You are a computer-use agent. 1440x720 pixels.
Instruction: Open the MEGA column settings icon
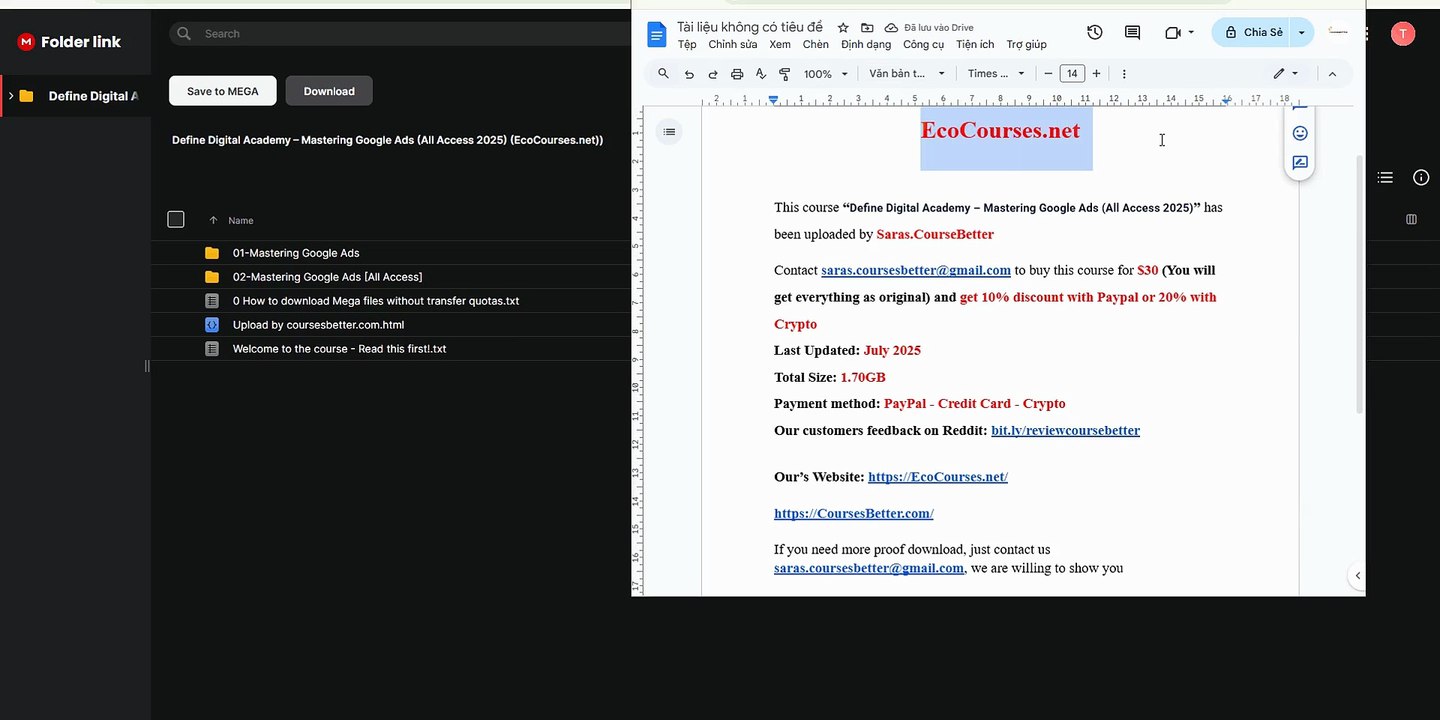[1411, 219]
